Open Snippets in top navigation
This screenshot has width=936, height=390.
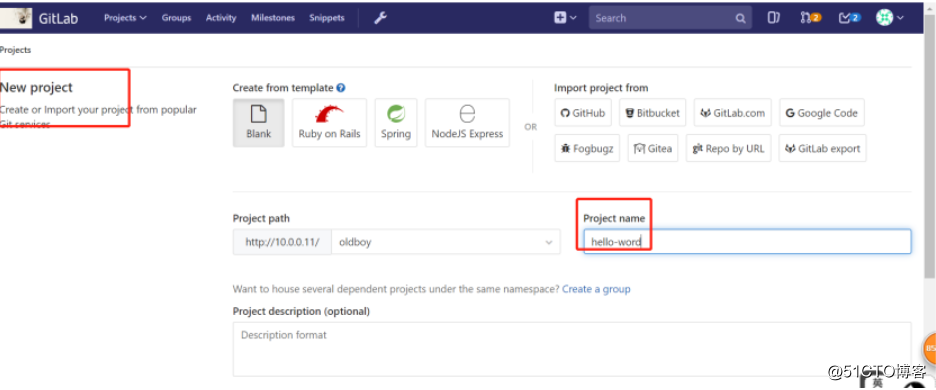(x=327, y=18)
